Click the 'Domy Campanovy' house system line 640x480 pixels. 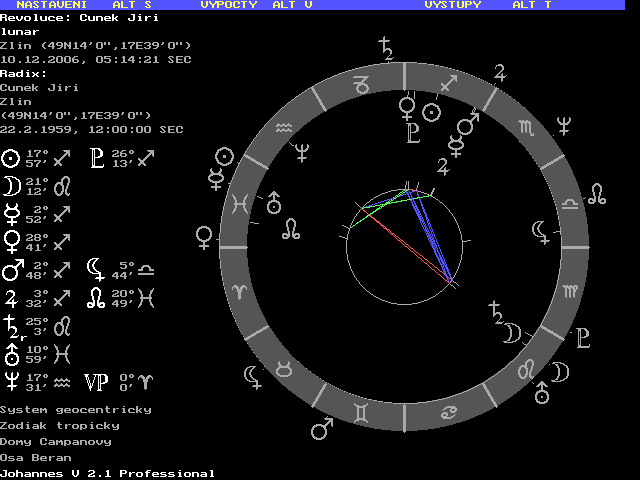point(55,441)
